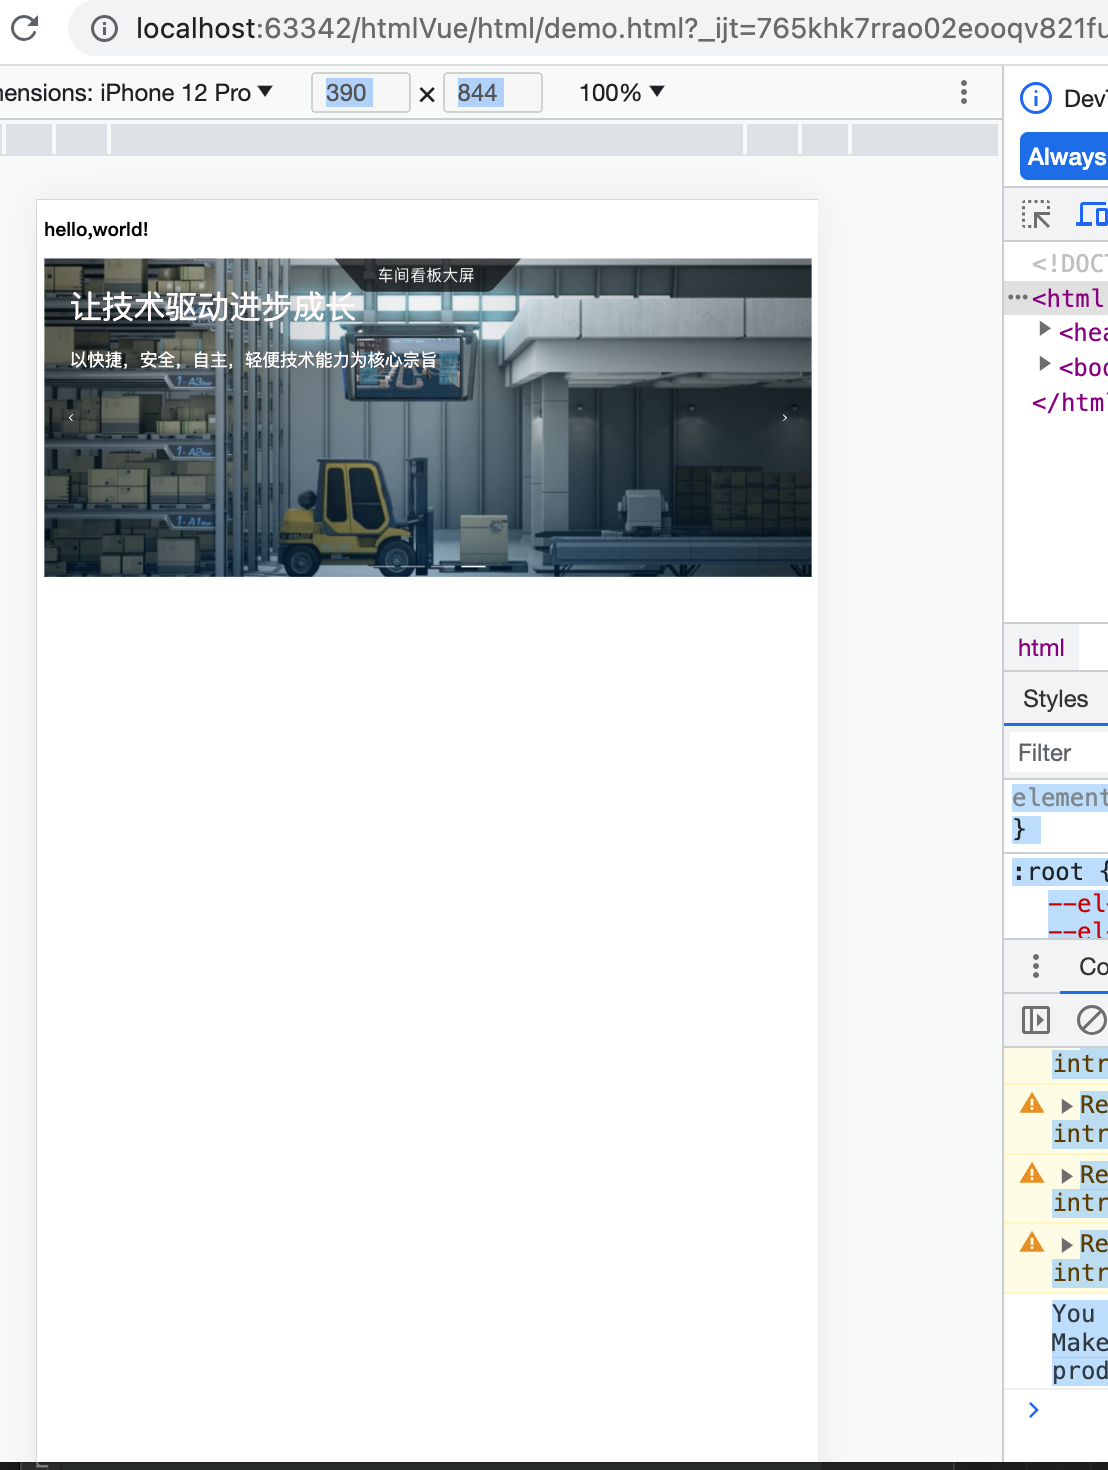Show the console sidebar
Screen dimensions: 1108x1470
pyautogui.click(x=1035, y=1020)
